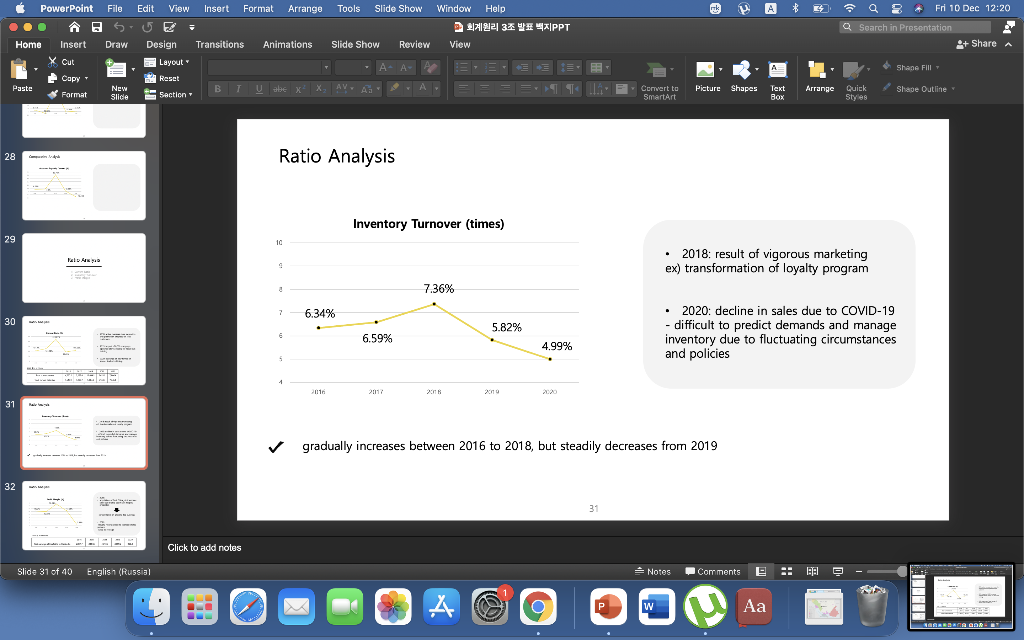Switch to Reading view icon
Viewport: 1024px width, 640px height.
tap(812, 571)
